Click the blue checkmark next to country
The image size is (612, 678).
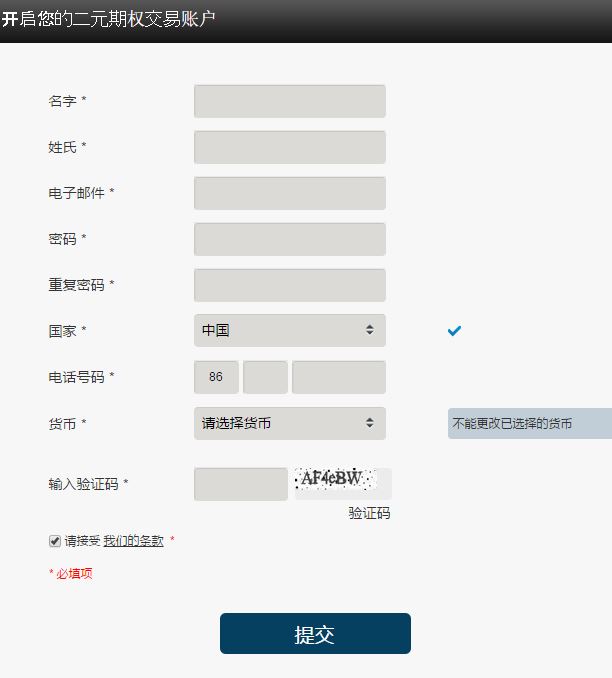[x=454, y=330]
